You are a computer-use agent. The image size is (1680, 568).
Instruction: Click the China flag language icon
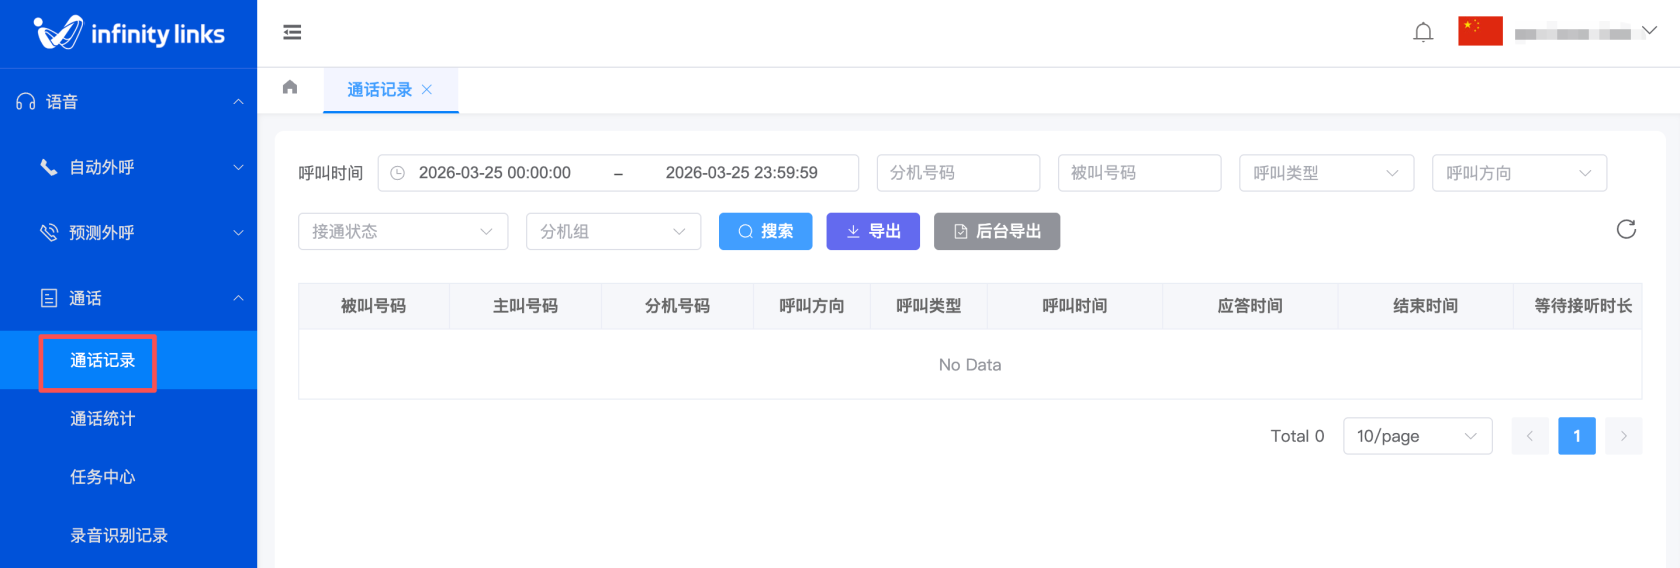(1480, 32)
